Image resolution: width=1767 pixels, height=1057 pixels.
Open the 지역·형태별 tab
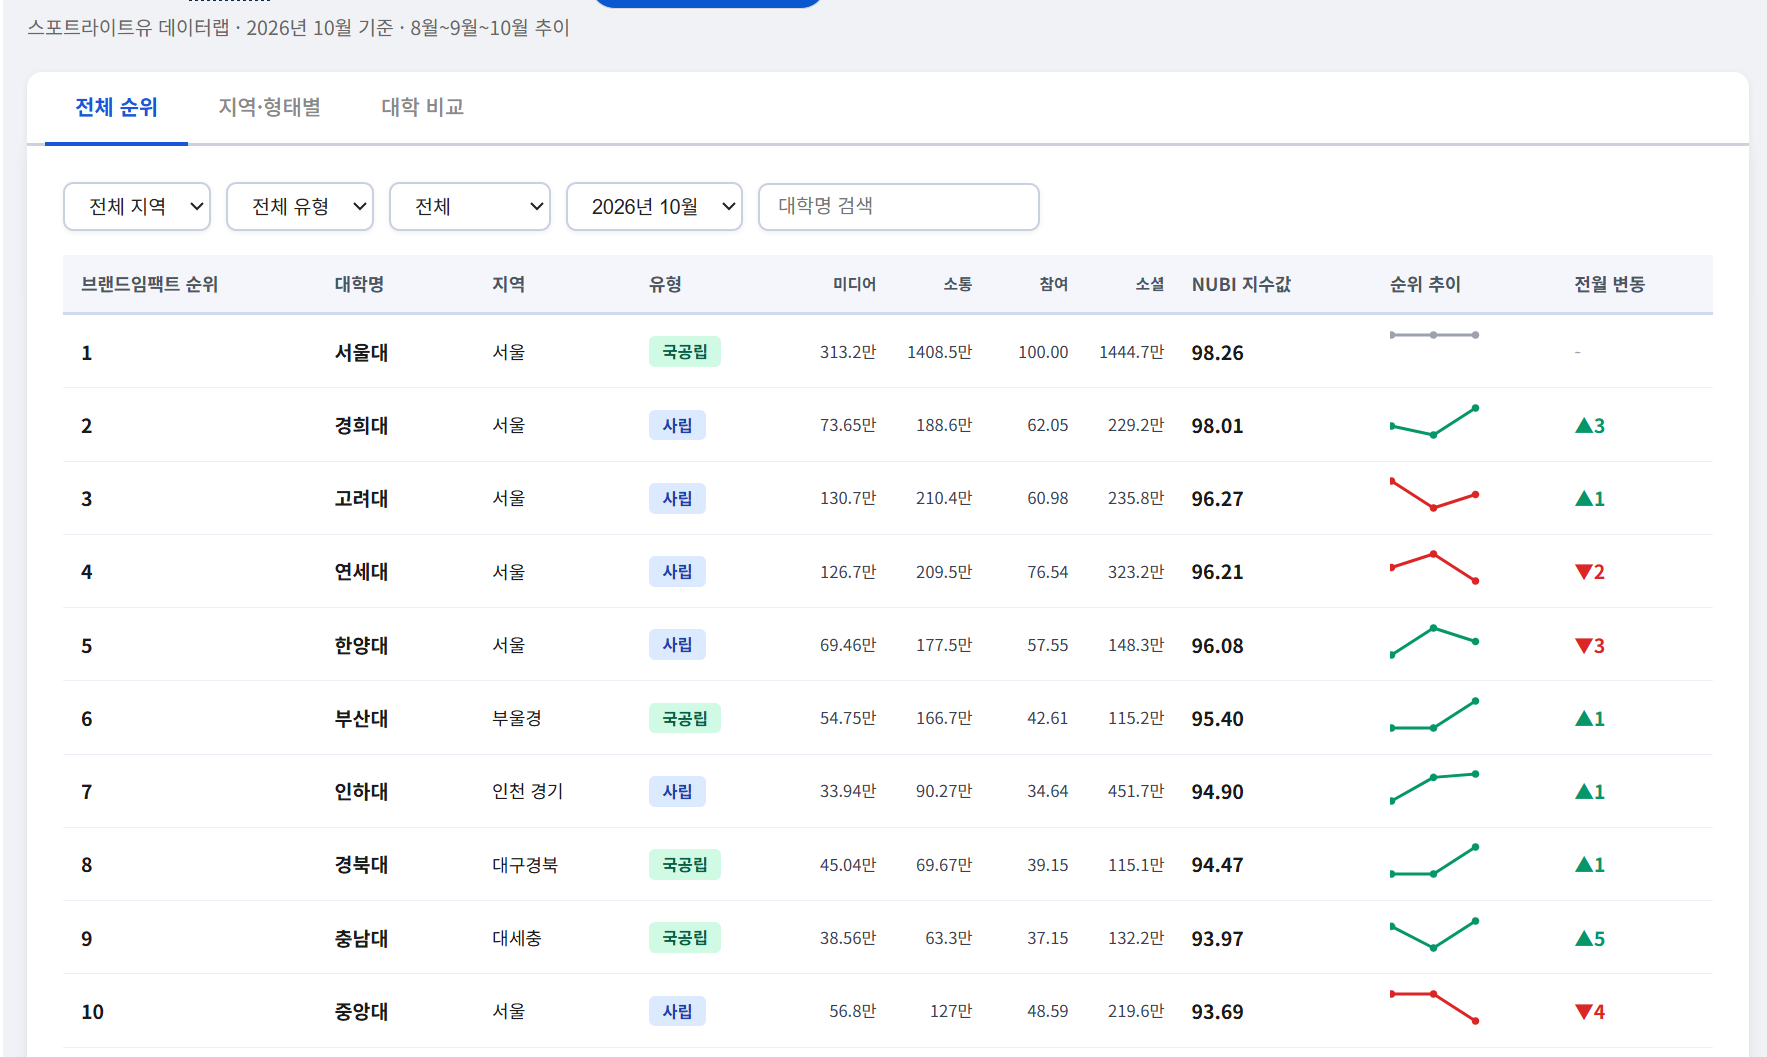pyautogui.click(x=270, y=108)
